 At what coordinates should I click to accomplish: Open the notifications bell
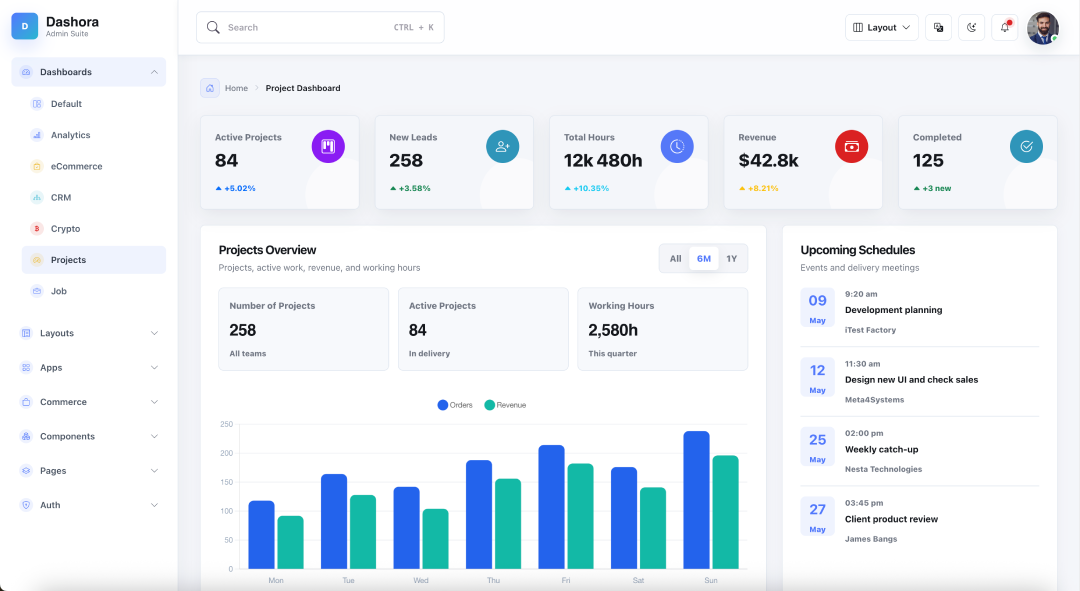[x=1005, y=28]
